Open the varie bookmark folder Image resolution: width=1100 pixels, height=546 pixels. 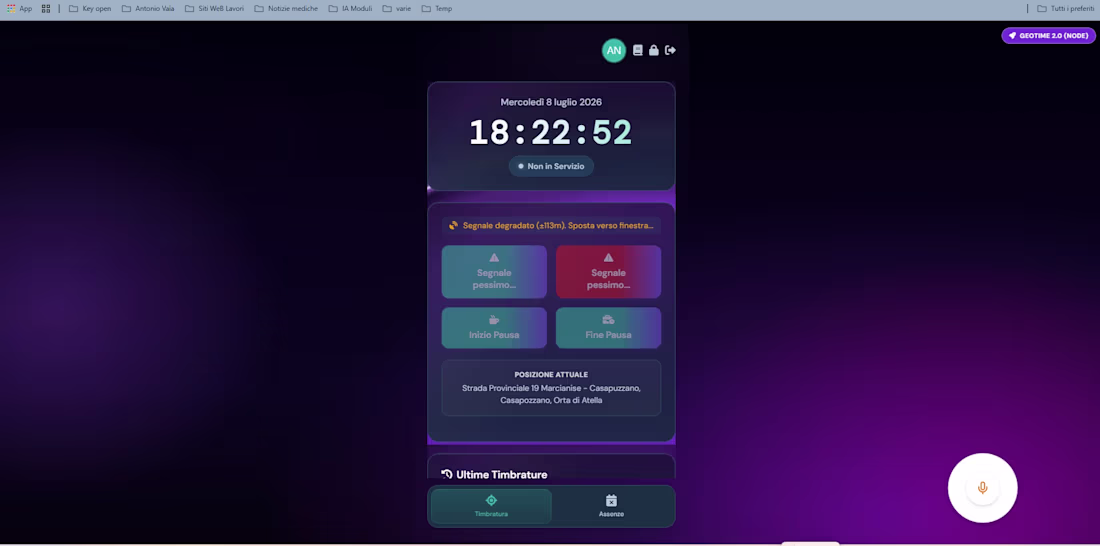pos(397,8)
